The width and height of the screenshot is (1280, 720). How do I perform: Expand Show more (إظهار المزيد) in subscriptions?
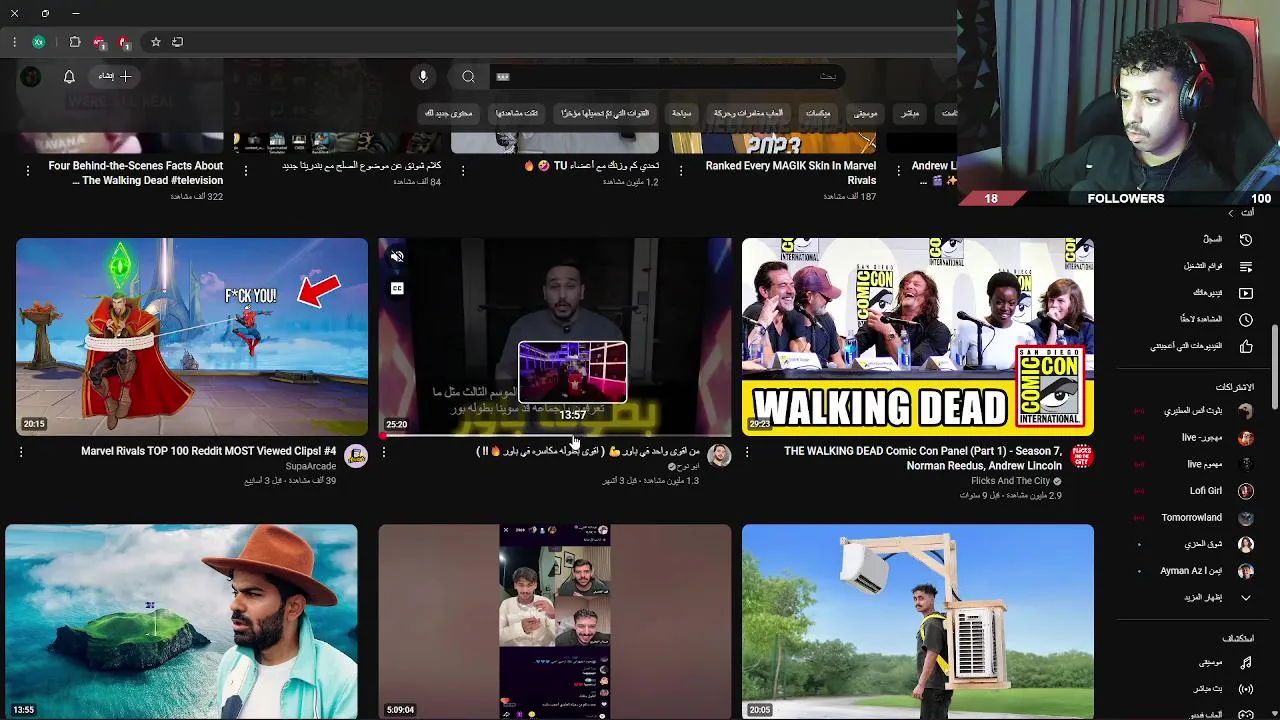click(1215, 598)
